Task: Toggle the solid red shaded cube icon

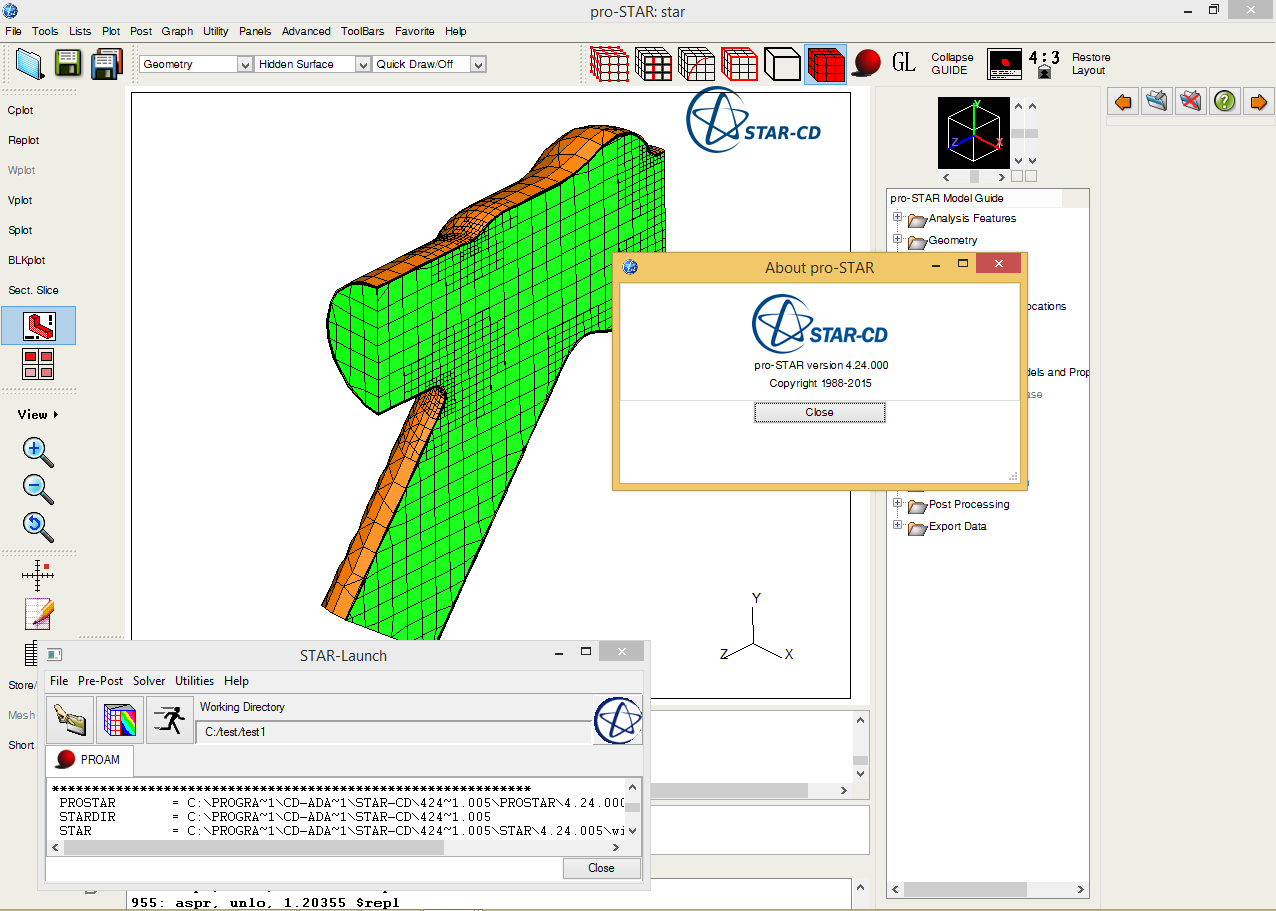Action: tap(825, 64)
